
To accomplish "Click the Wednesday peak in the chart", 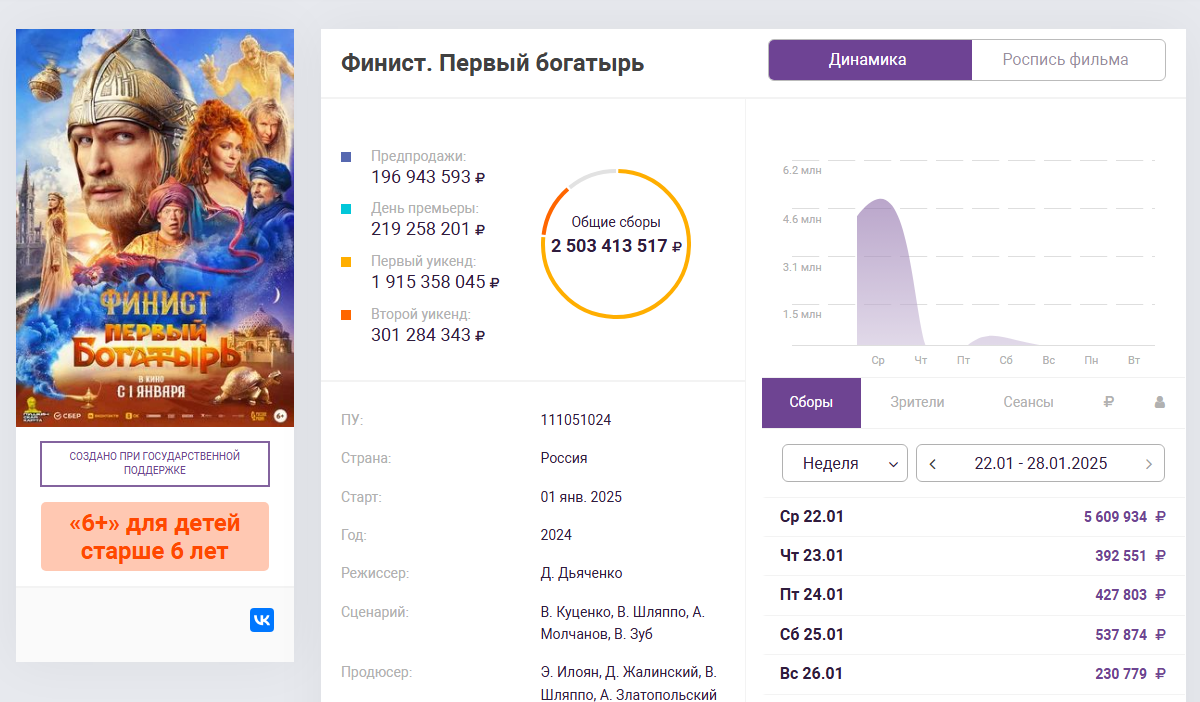I will [x=879, y=201].
